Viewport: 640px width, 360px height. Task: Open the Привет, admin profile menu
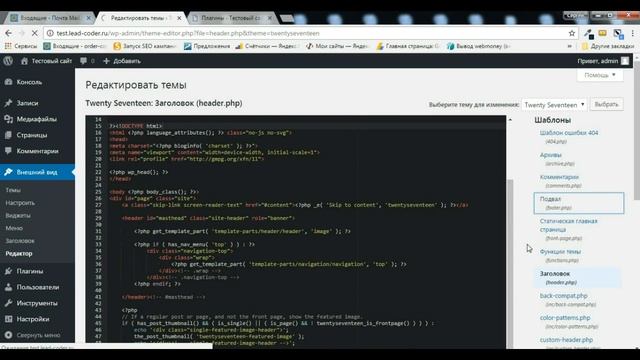(x=603, y=61)
